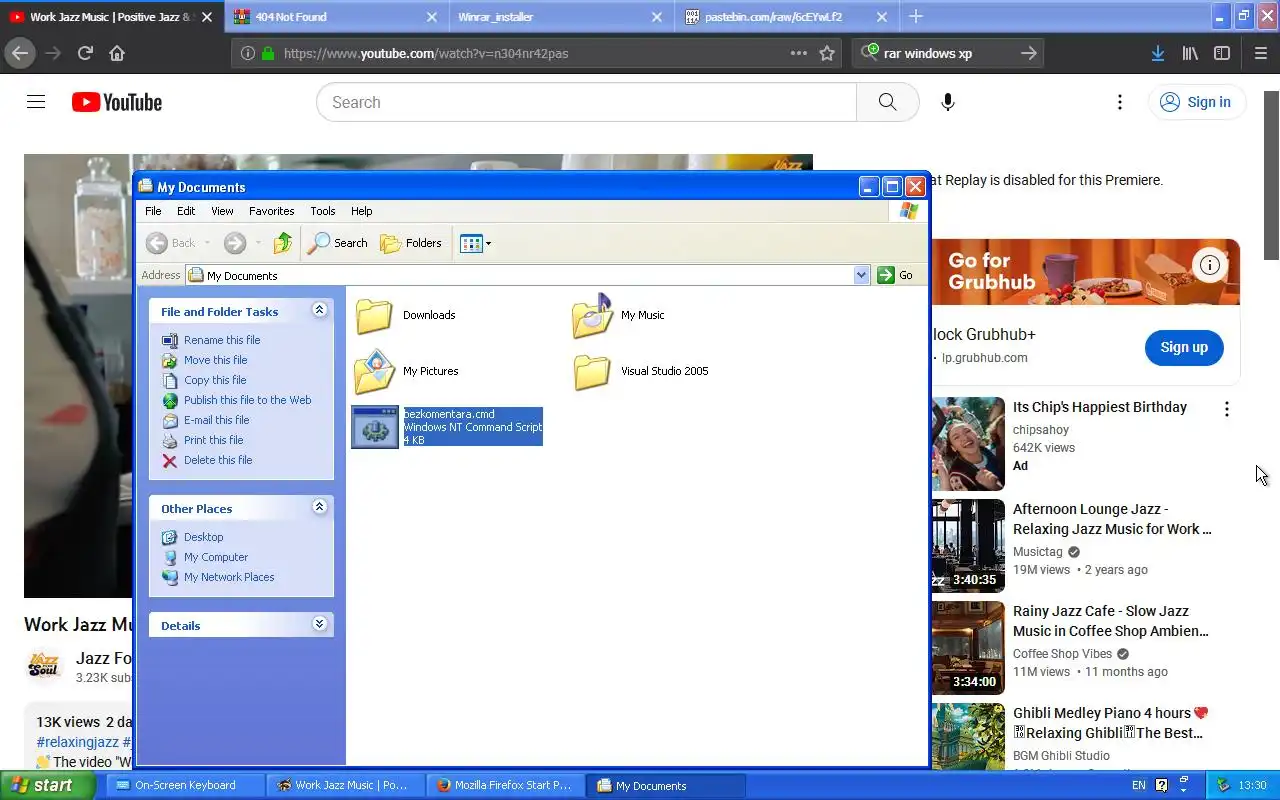Open Firefox page actions three-dot menu
This screenshot has height=800, width=1280.
(799, 53)
